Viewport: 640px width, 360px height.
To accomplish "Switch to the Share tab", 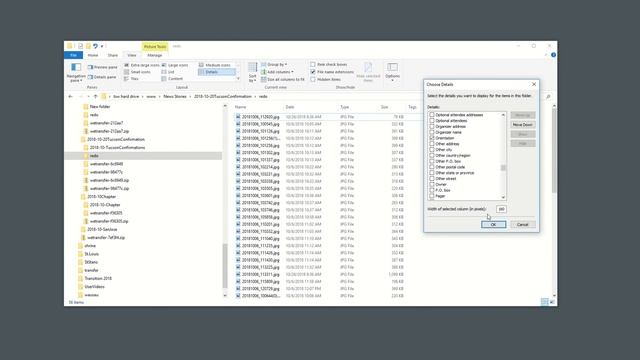I will (113, 55).
